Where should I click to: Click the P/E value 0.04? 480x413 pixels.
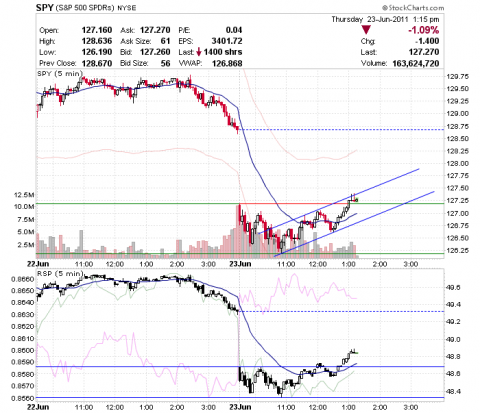coord(234,30)
